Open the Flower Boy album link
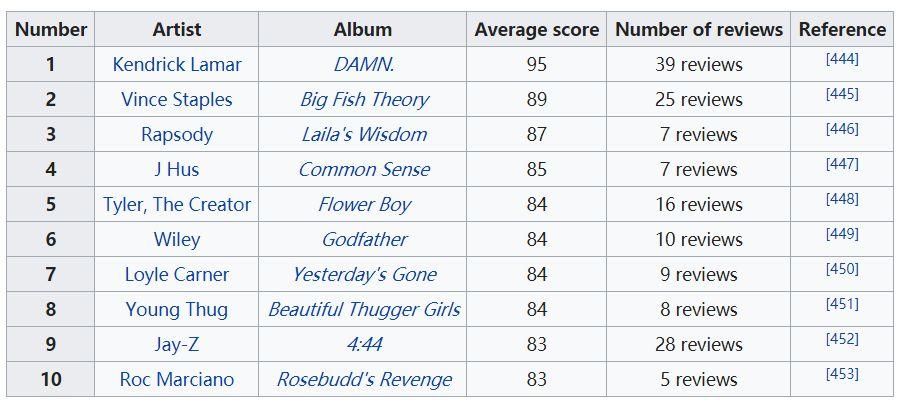Screen dimensions: 906x406 pyautogui.click(x=363, y=204)
